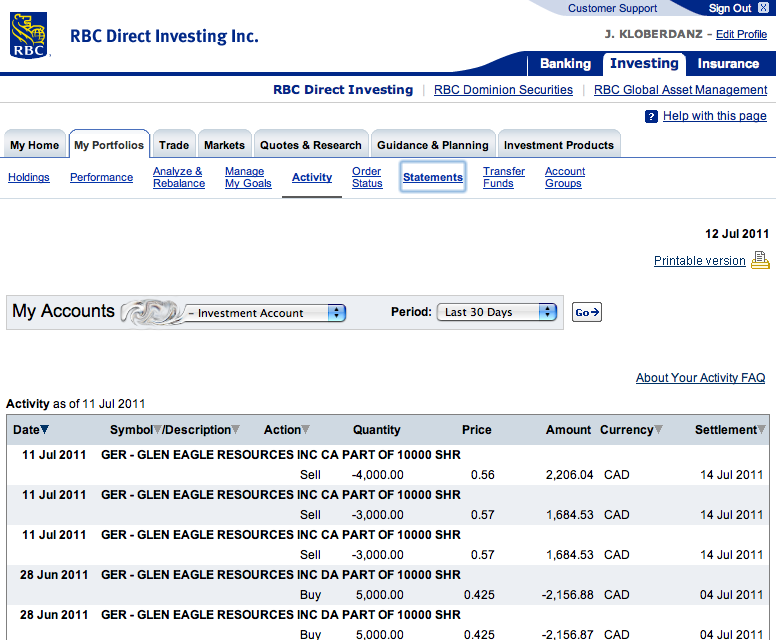This screenshot has height=640, width=776.
Task: Open the Statements link
Action: coord(433,177)
